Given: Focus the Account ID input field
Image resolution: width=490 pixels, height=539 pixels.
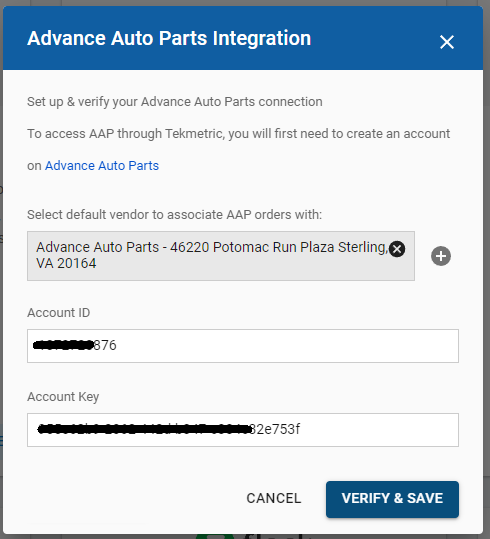Looking at the screenshot, I should [x=243, y=346].
